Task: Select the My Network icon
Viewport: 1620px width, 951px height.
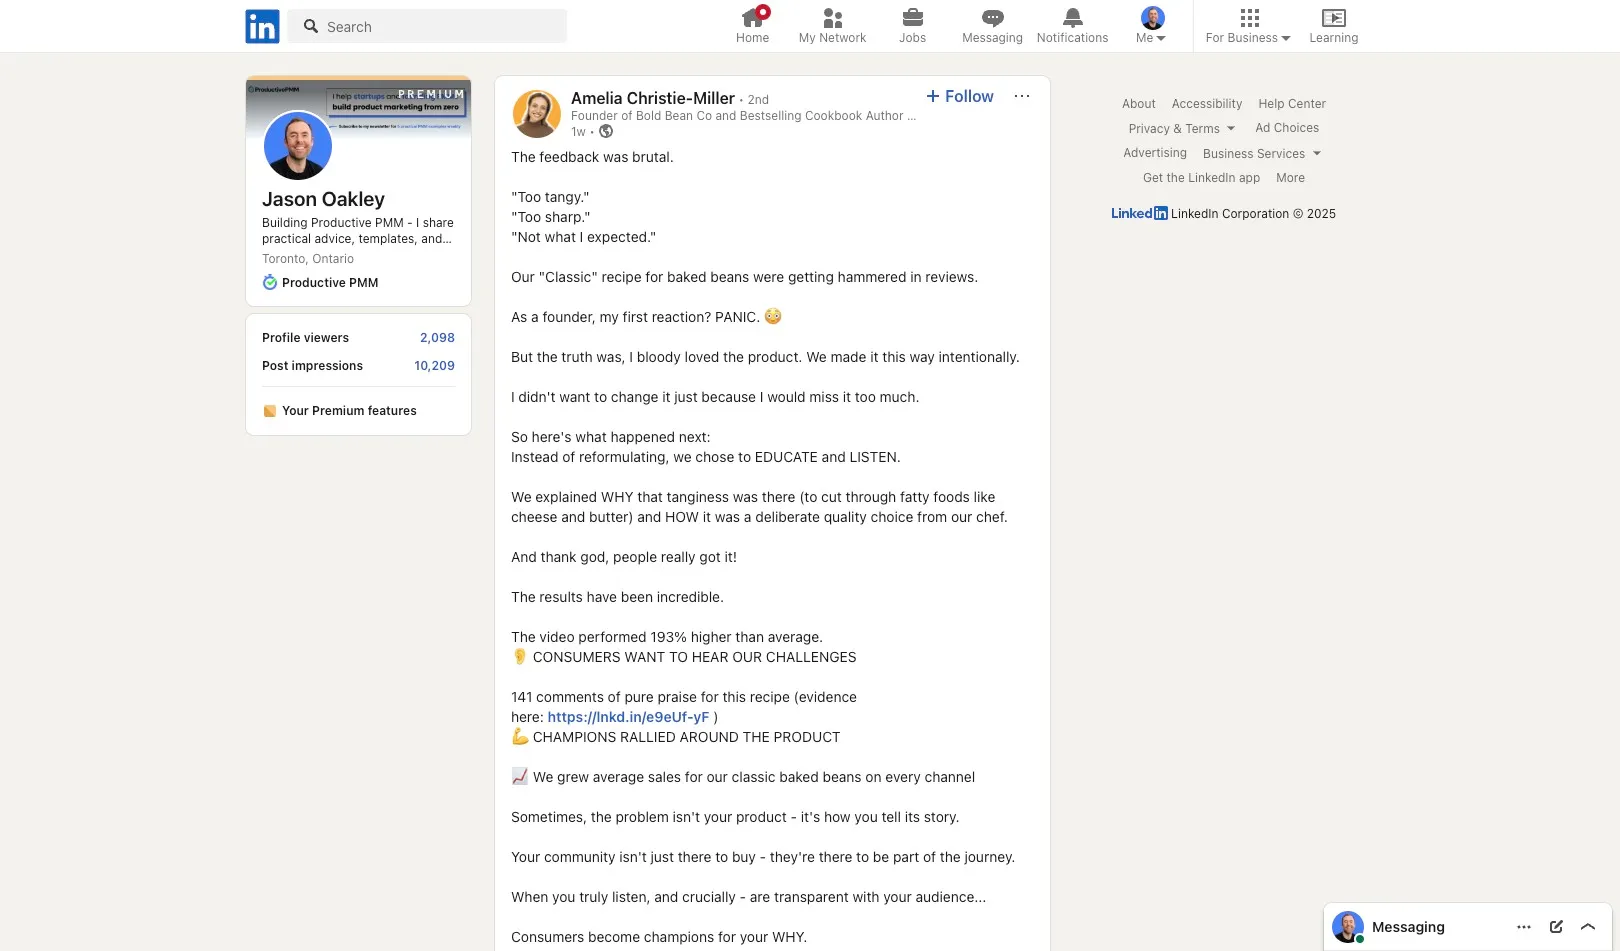Action: 832,18
